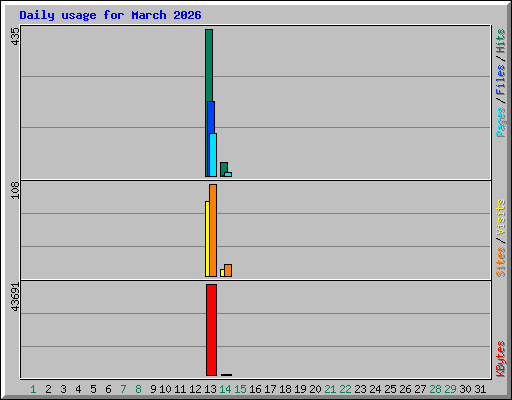This screenshot has height=400, width=512.
Task: Click day 18 on the x-axis
Action: [285, 389]
